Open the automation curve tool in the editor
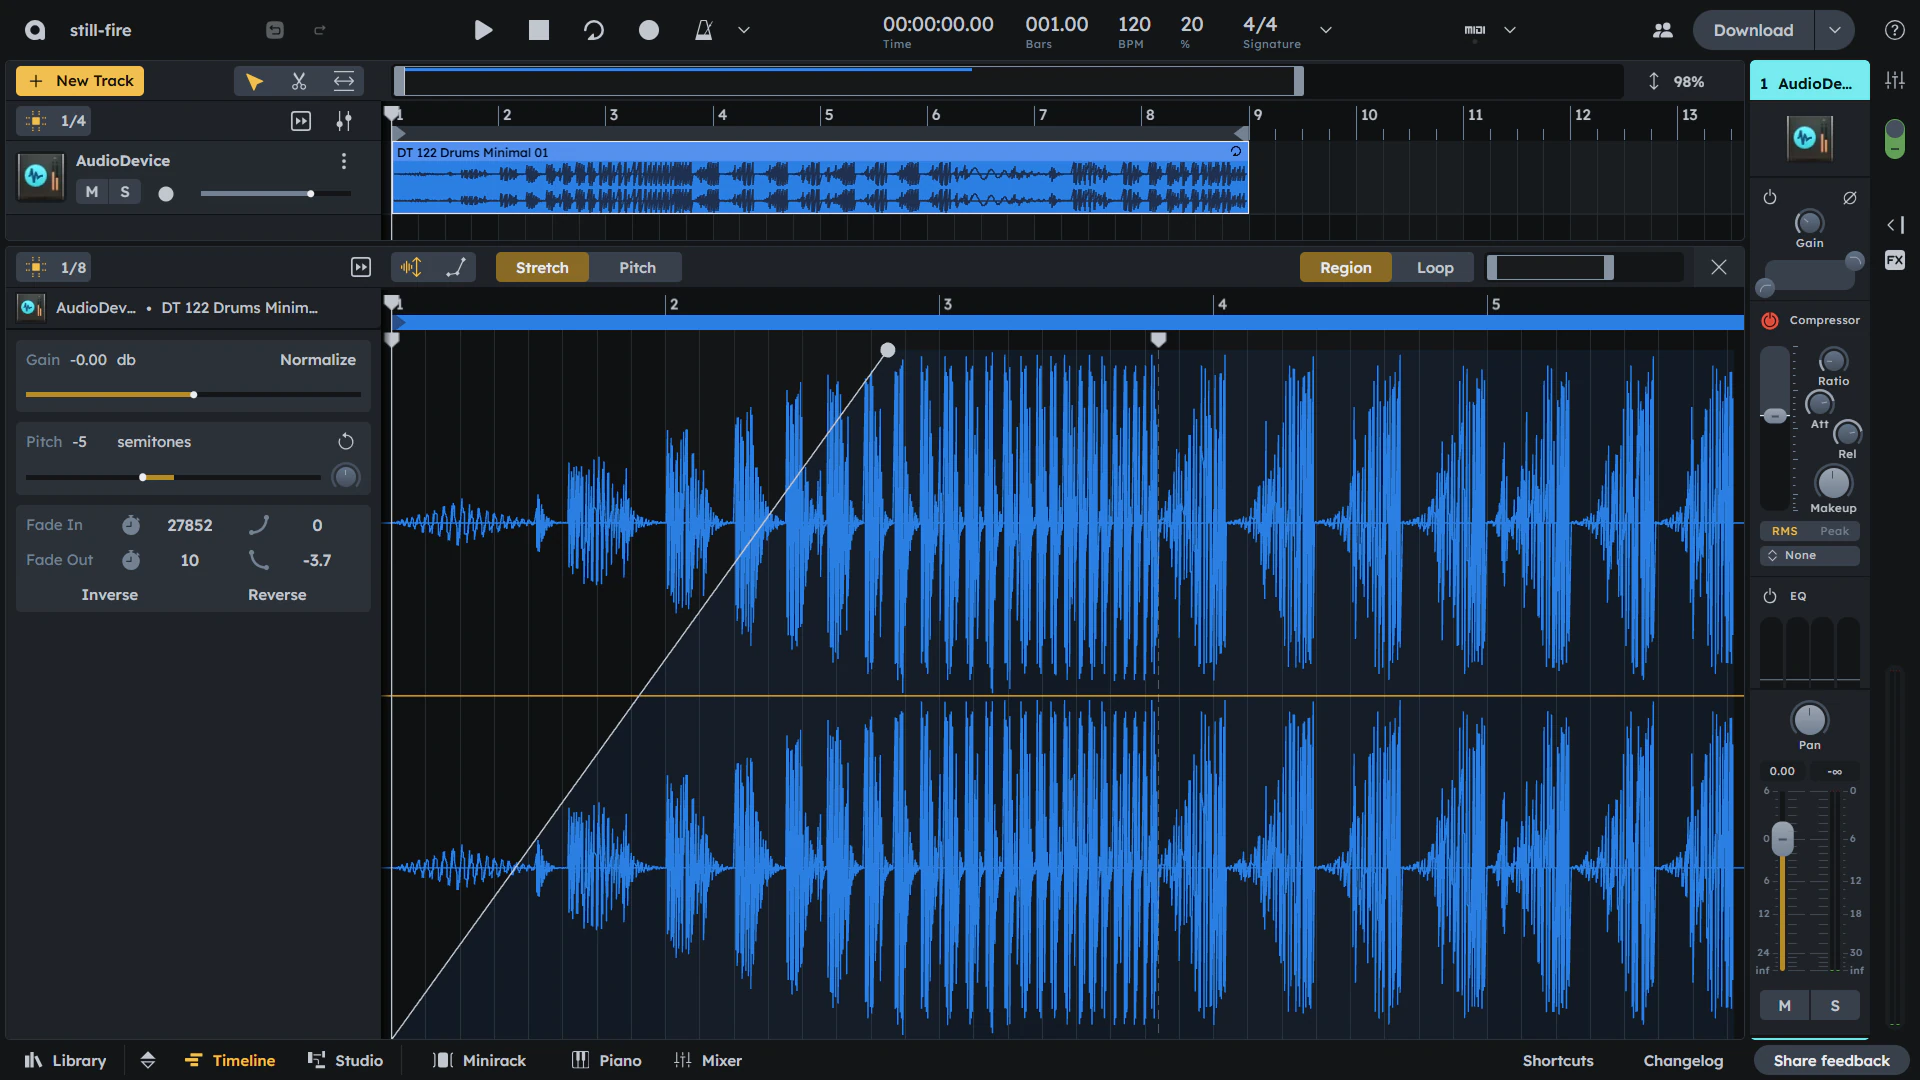1920x1080 pixels. 458,267
